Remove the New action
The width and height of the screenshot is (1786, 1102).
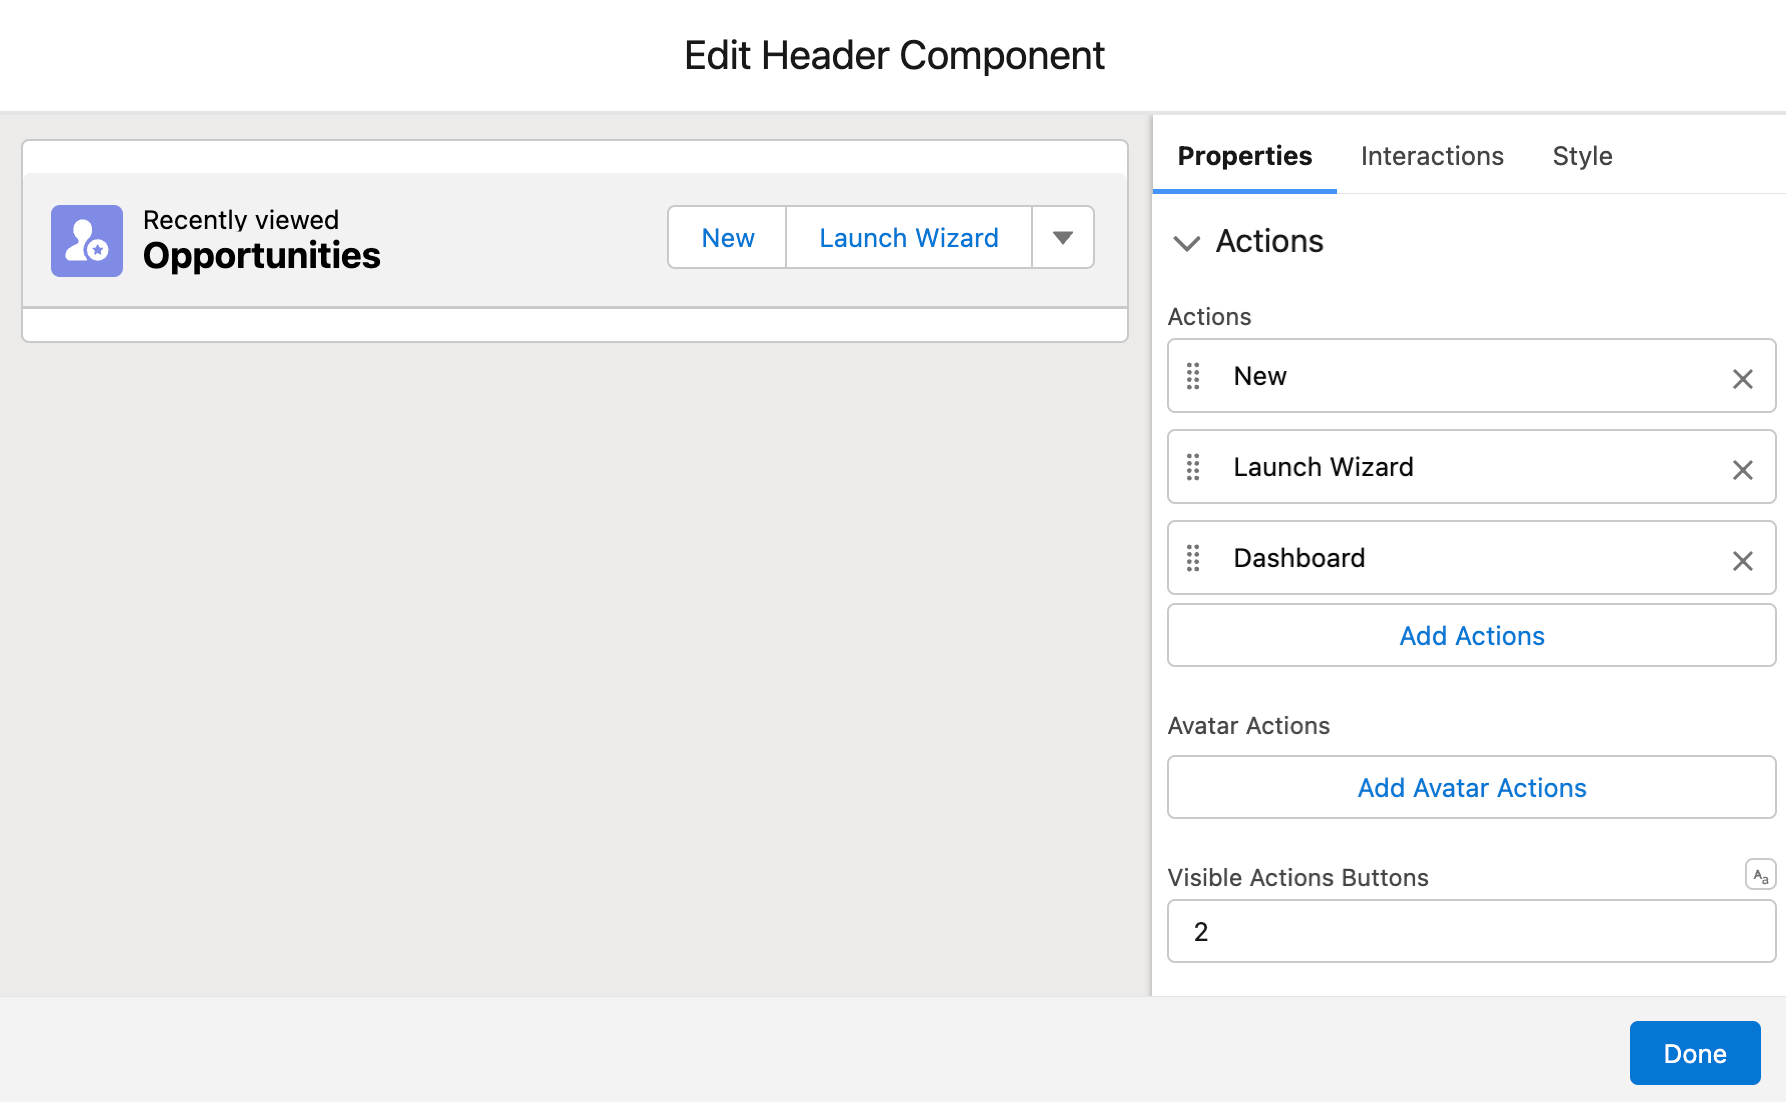(x=1742, y=379)
